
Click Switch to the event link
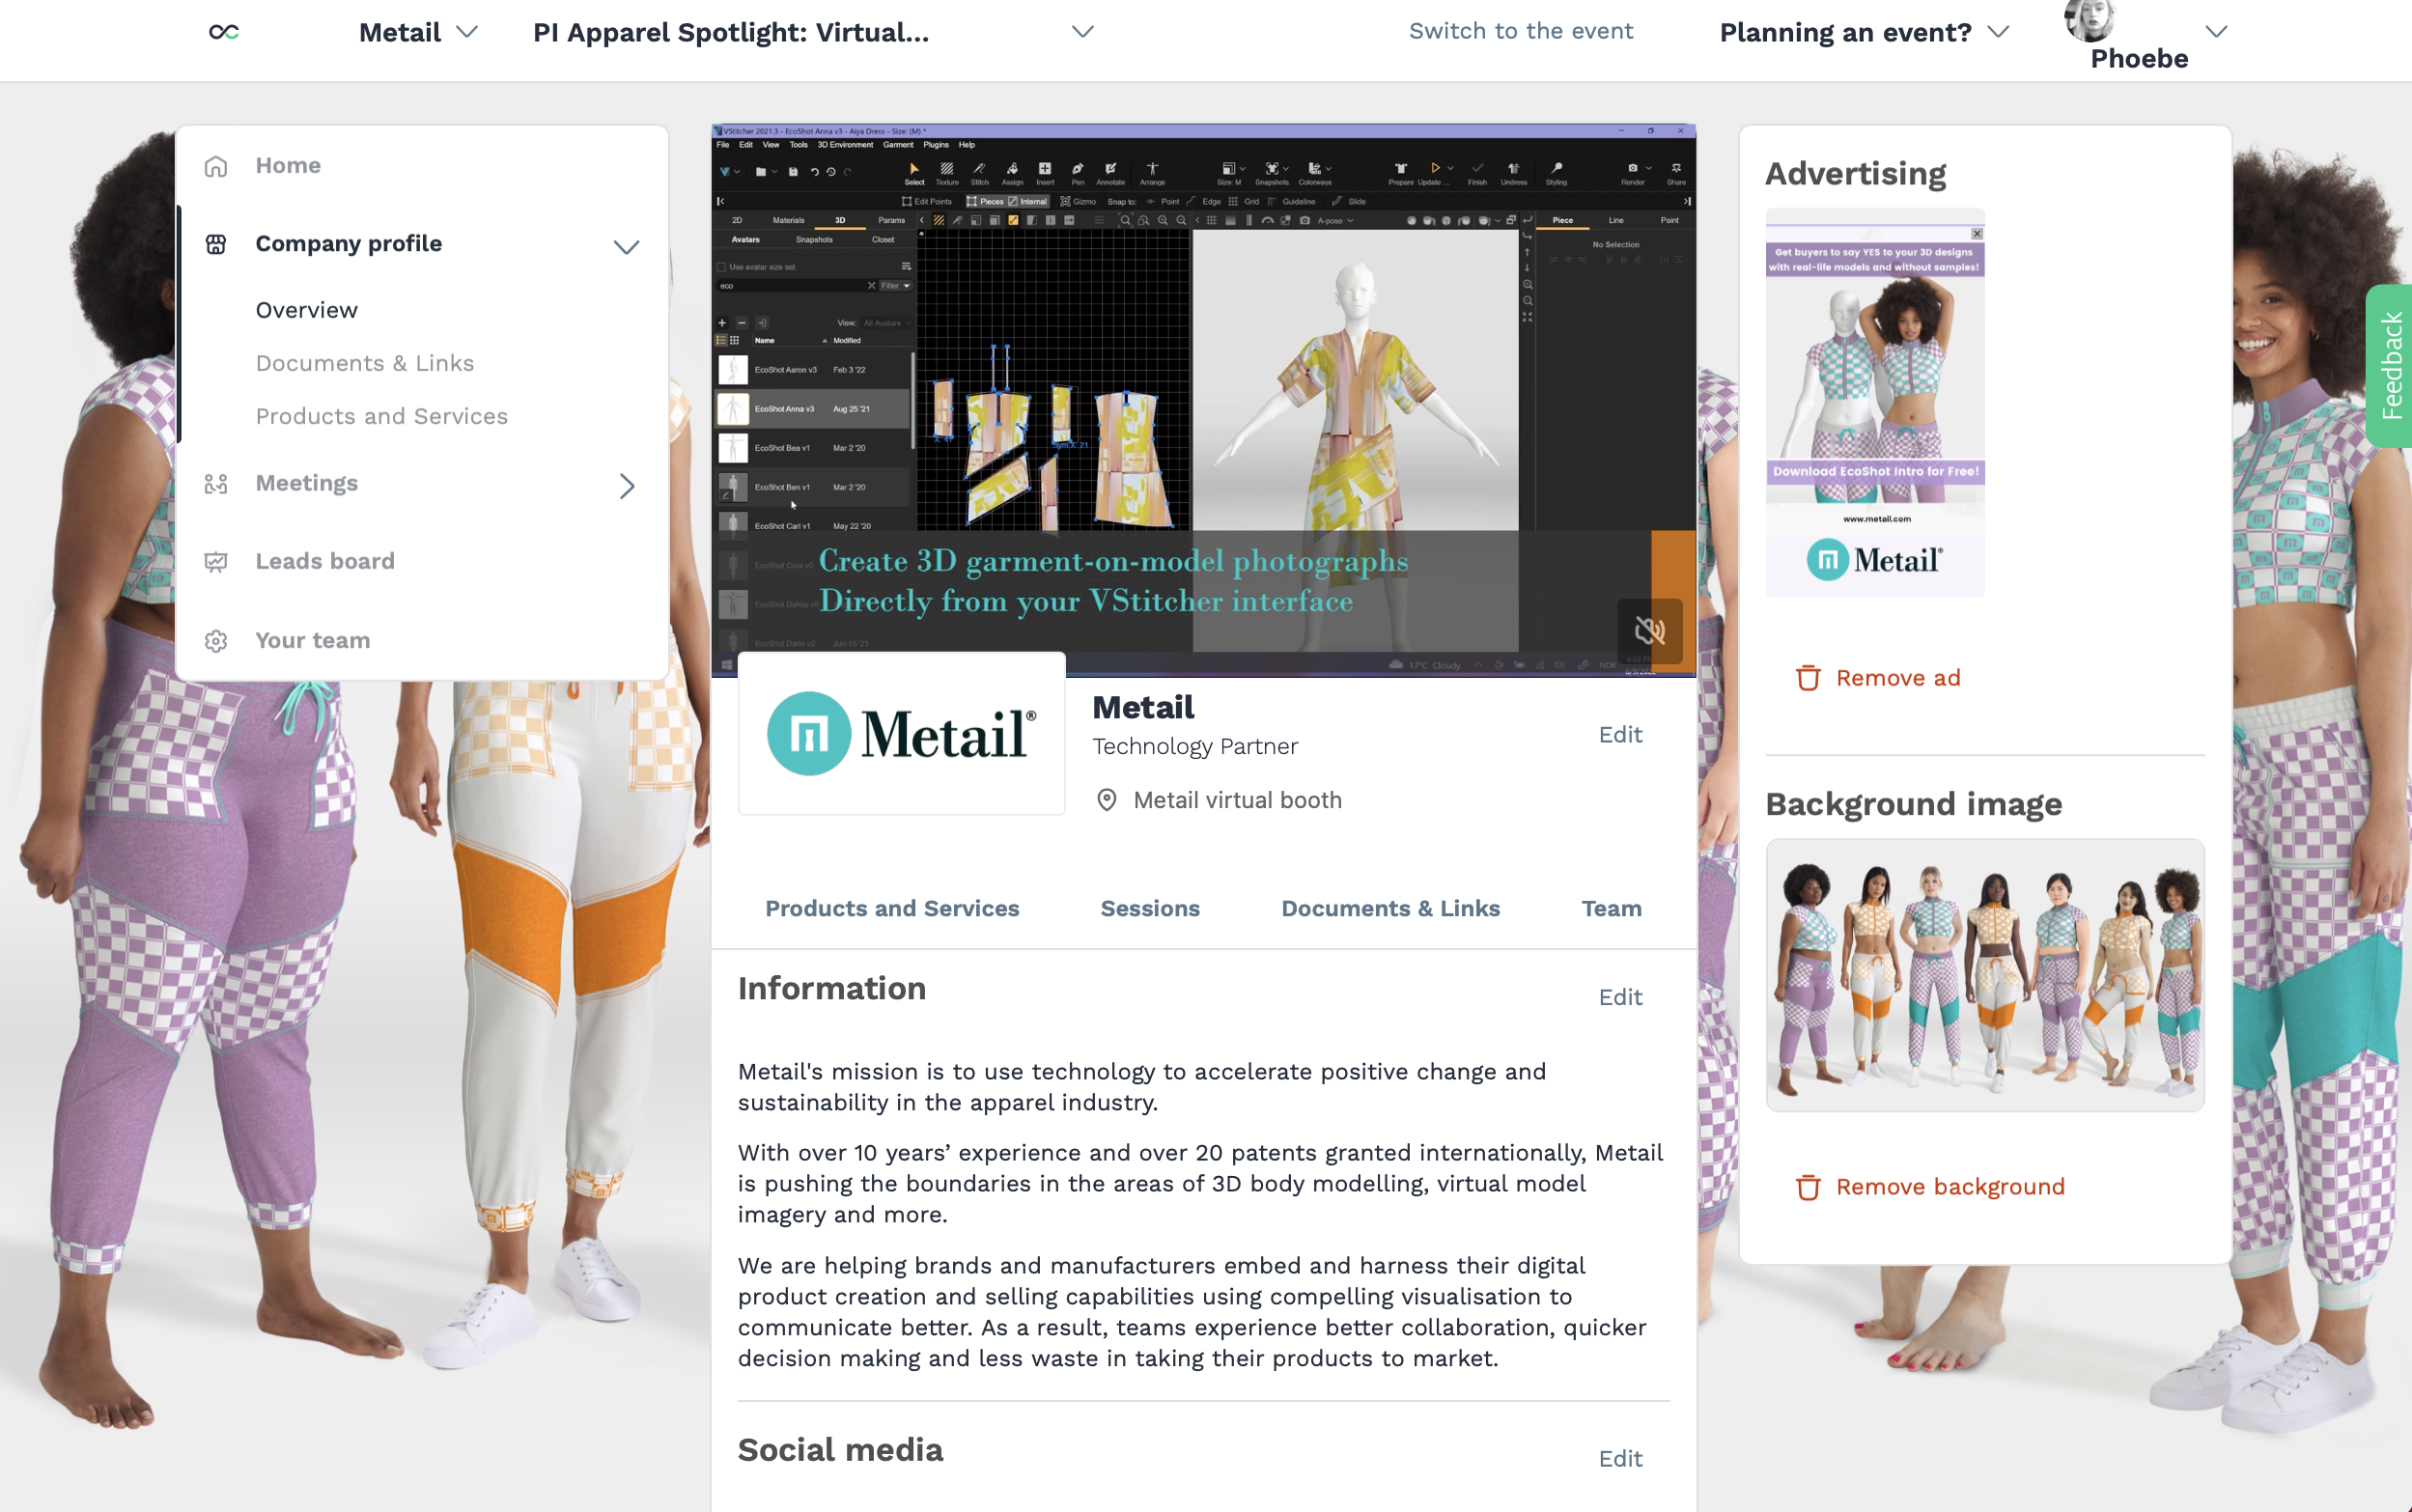coord(1521,31)
